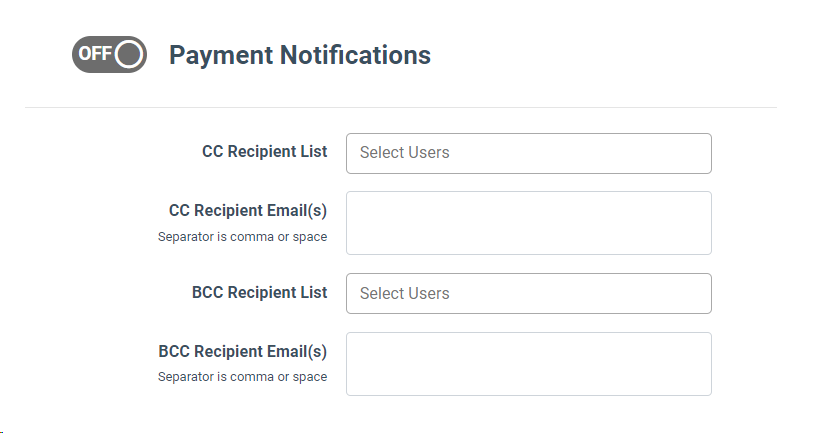Image resolution: width=816 pixels, height=433 pixels.
Task: Click the right end of the CC Recipient List field
Action: pos(695,153)
